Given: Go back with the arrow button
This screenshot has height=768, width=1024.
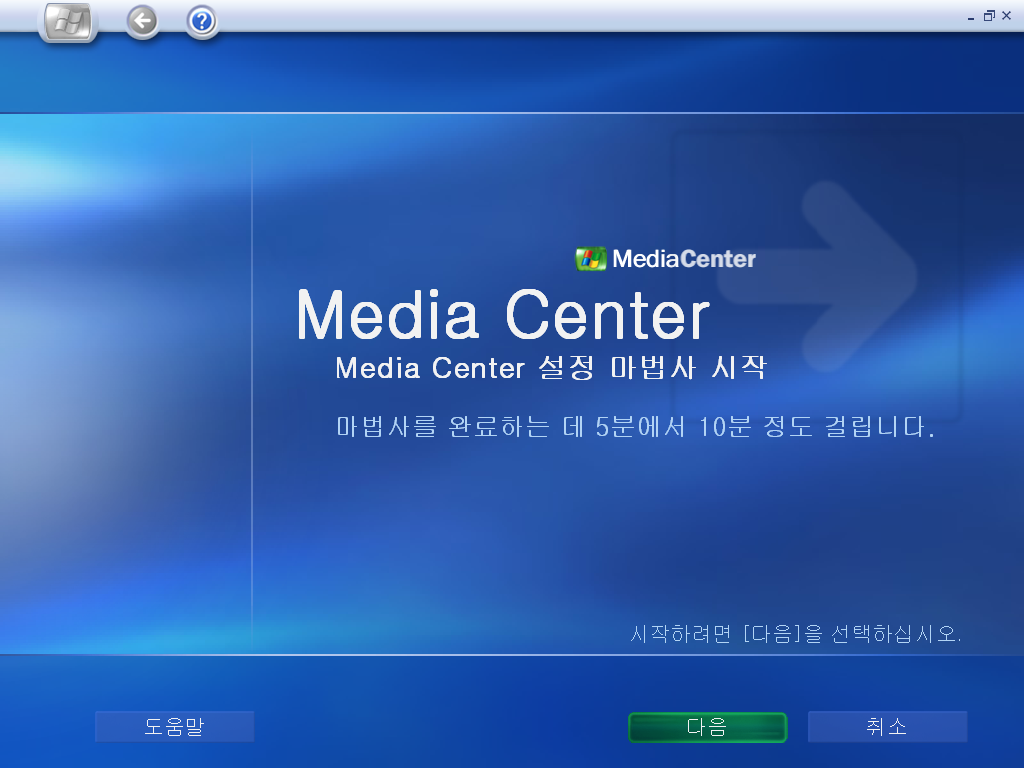Looking at the screenshot, I should tap(142, 22).
